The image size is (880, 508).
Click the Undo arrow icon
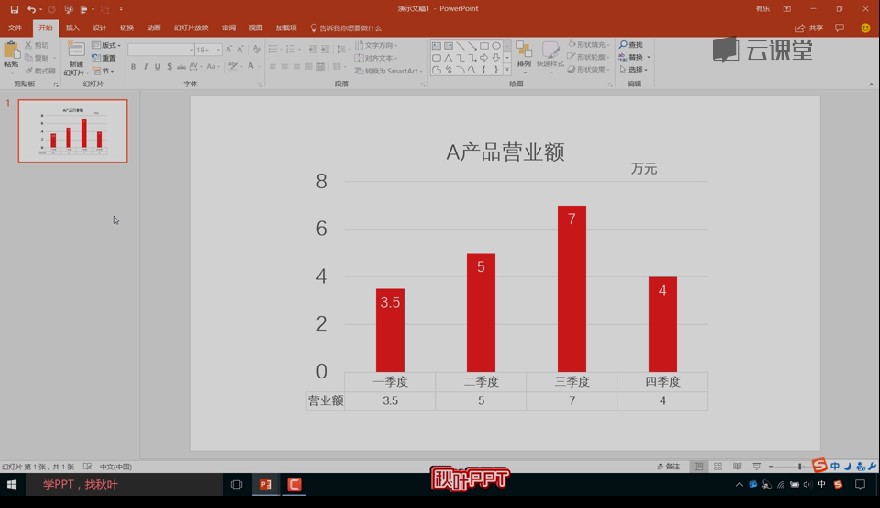(x=31, y=9)
